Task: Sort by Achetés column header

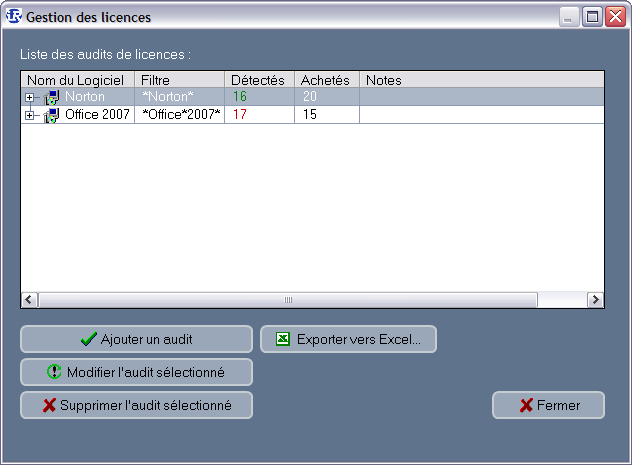Action: coord(327,80)
